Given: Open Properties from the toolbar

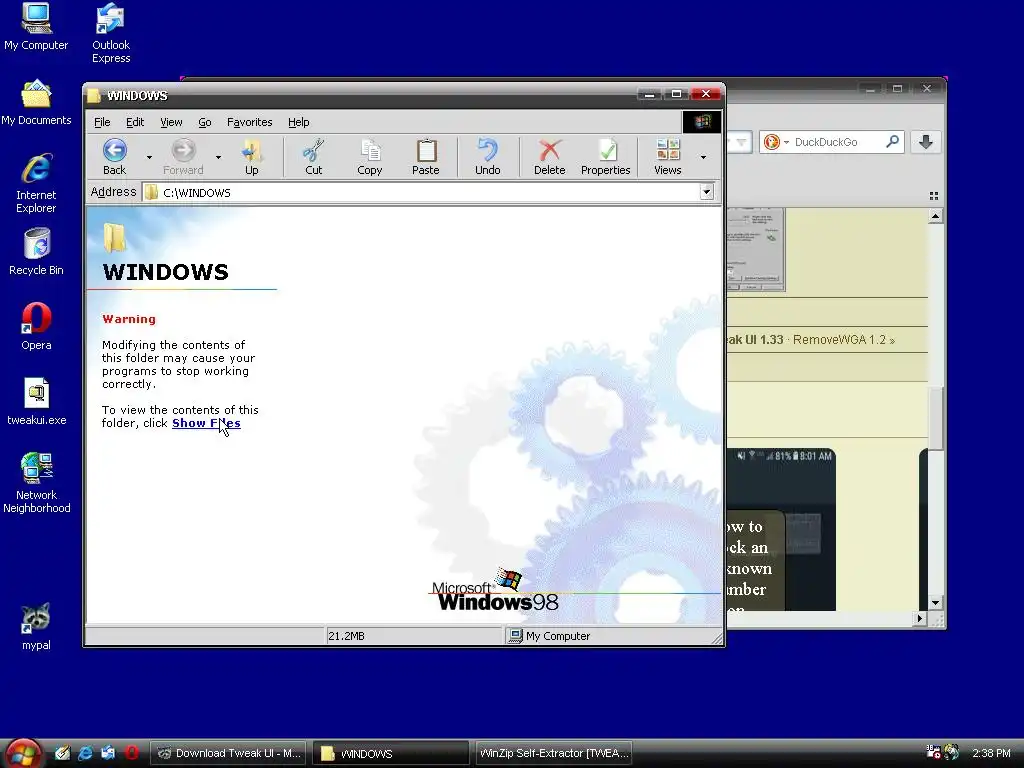Looking at the screenshot, I should 605,157.
